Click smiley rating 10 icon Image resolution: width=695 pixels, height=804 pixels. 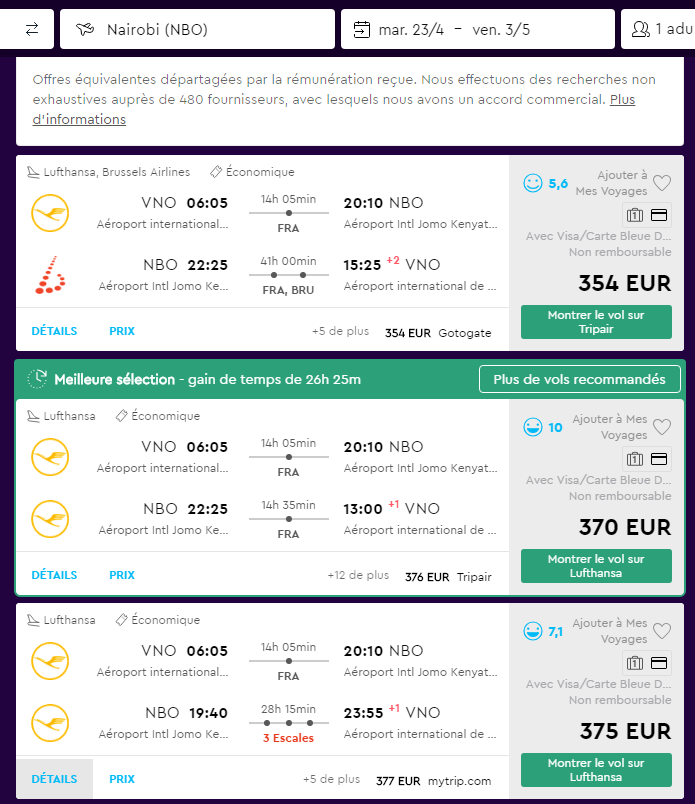[533, 427]
